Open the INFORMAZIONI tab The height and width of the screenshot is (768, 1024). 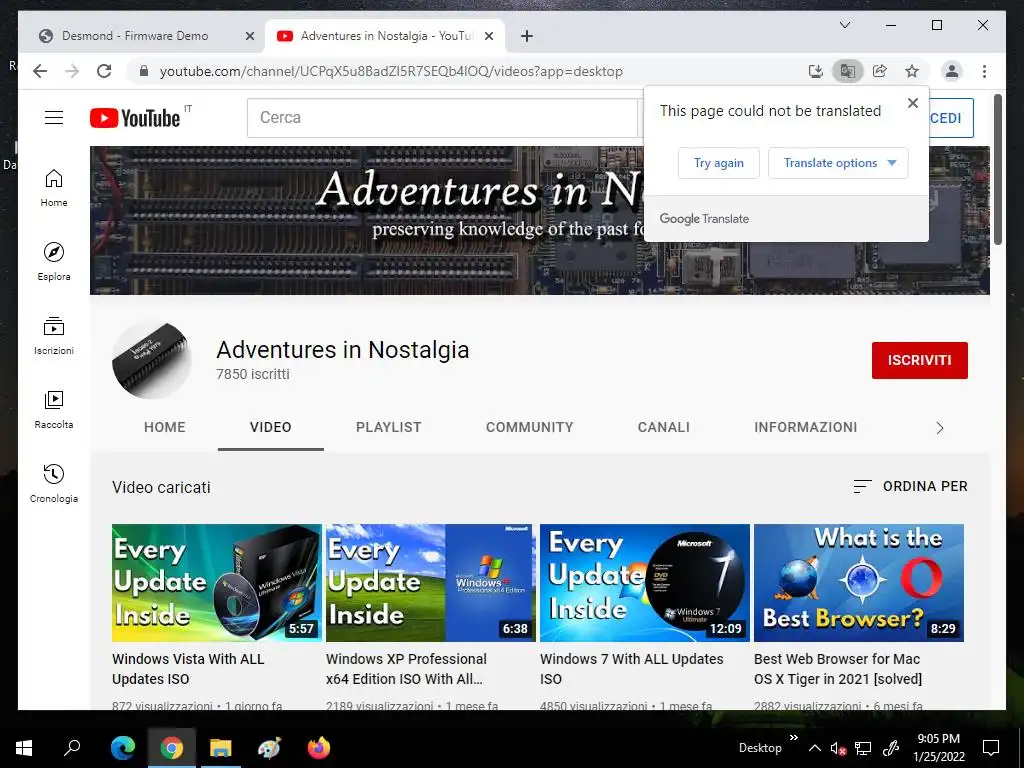(x=806, y=427)
